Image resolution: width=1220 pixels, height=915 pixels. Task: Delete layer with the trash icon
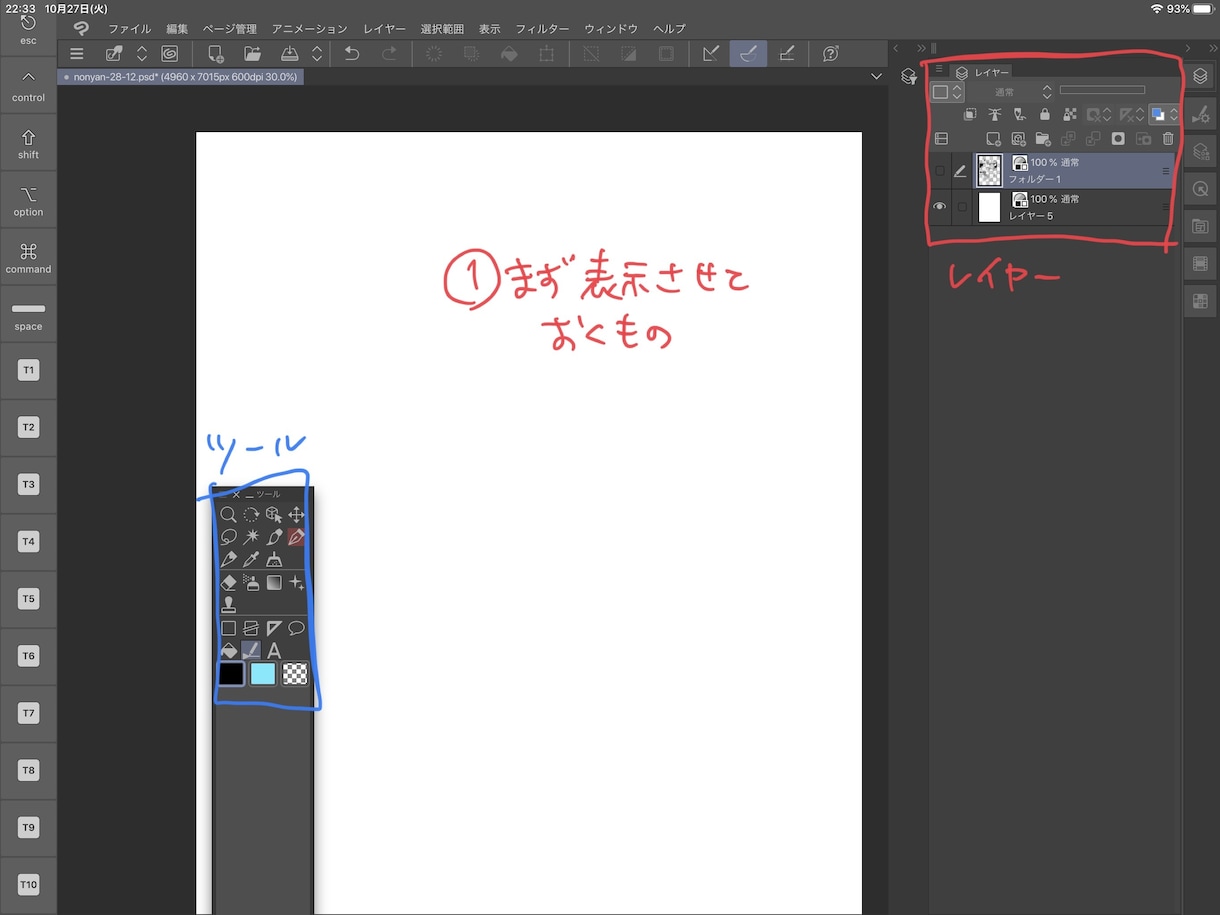click(1168, 139)
